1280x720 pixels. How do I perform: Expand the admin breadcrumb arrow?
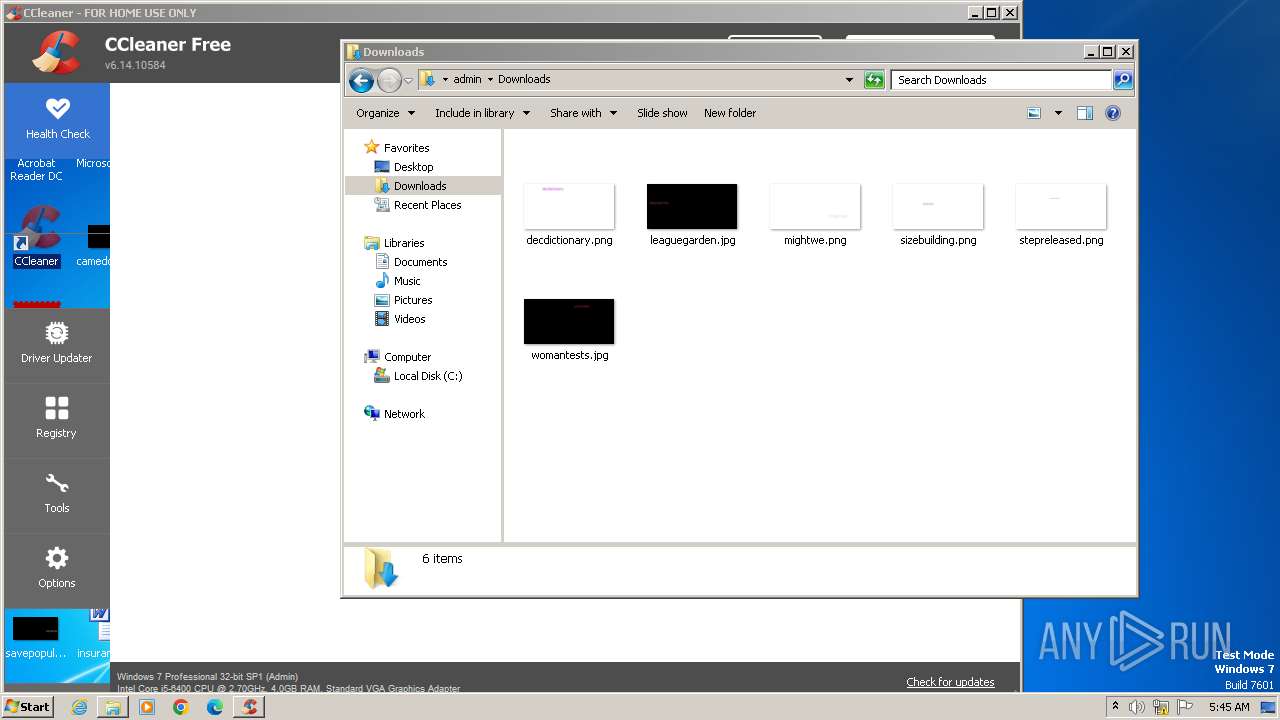[490, 80]
